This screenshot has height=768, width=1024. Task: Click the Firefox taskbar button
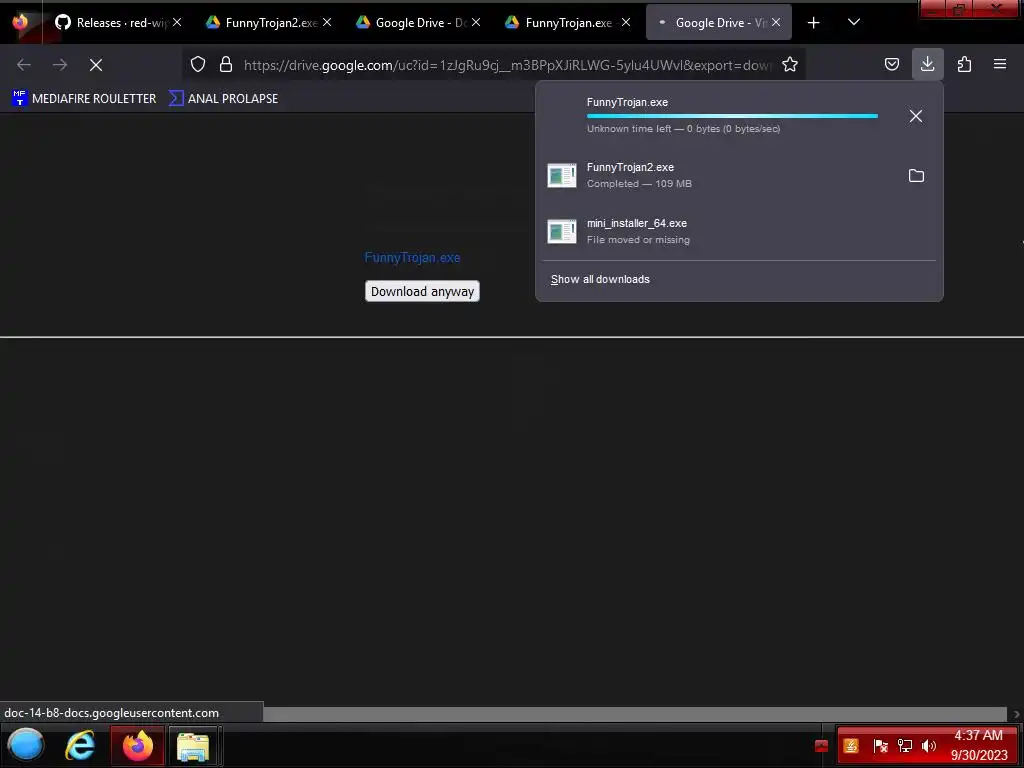pos(137,745)
